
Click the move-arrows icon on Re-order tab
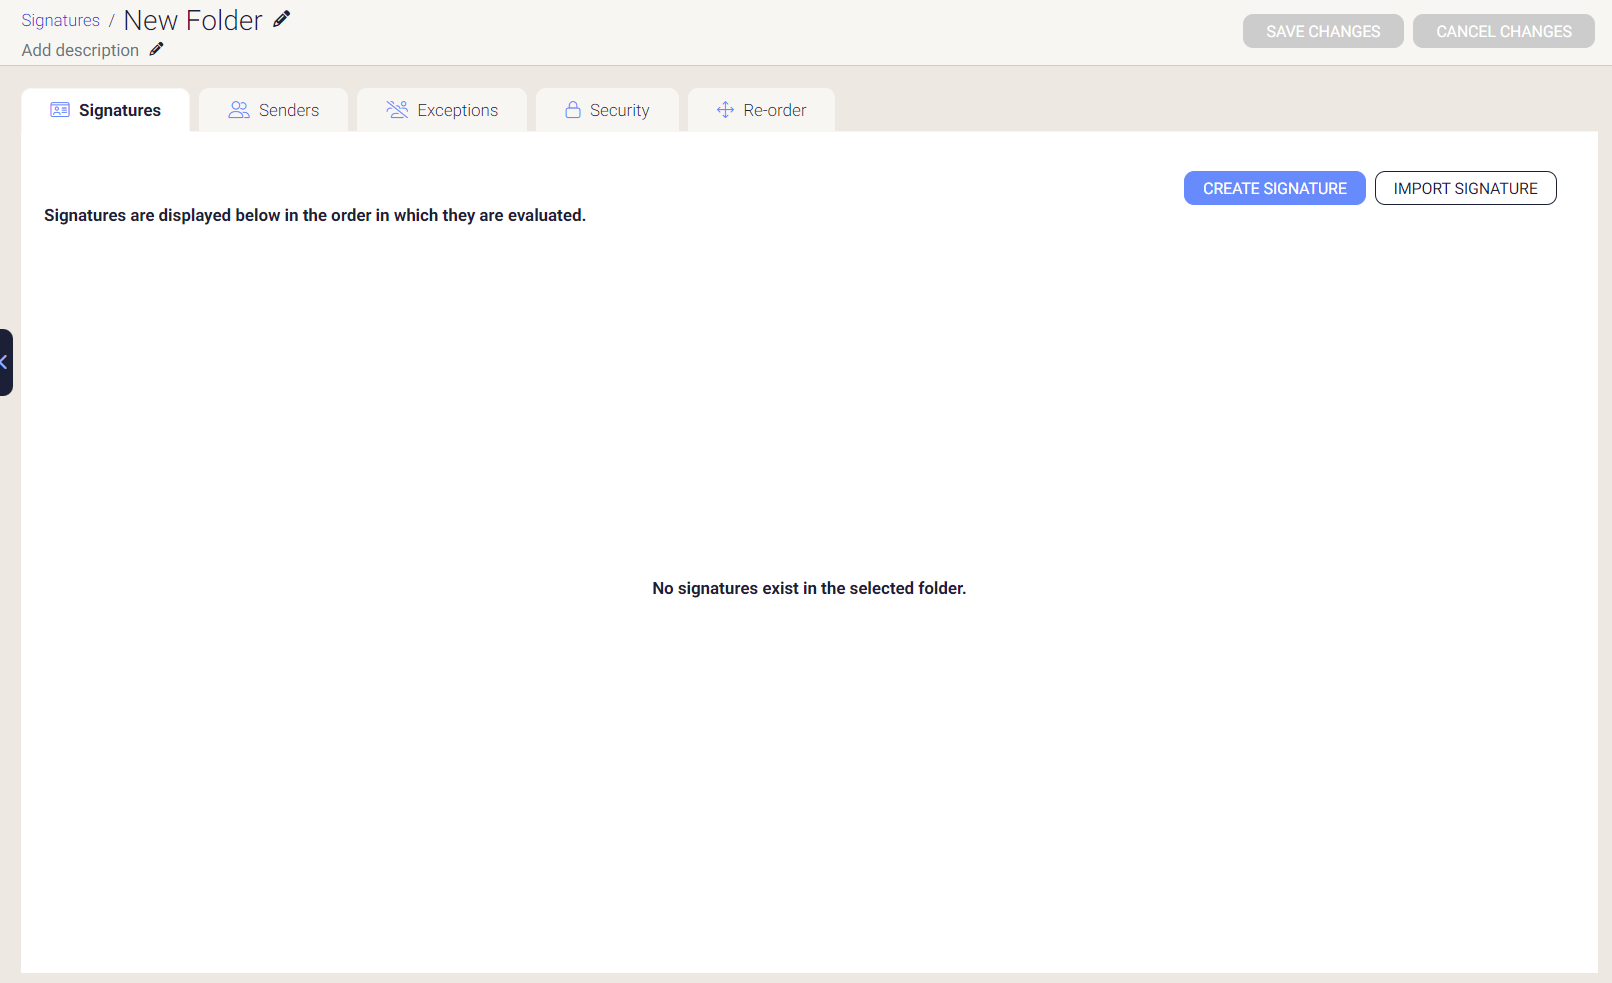[x=723, y=110]
